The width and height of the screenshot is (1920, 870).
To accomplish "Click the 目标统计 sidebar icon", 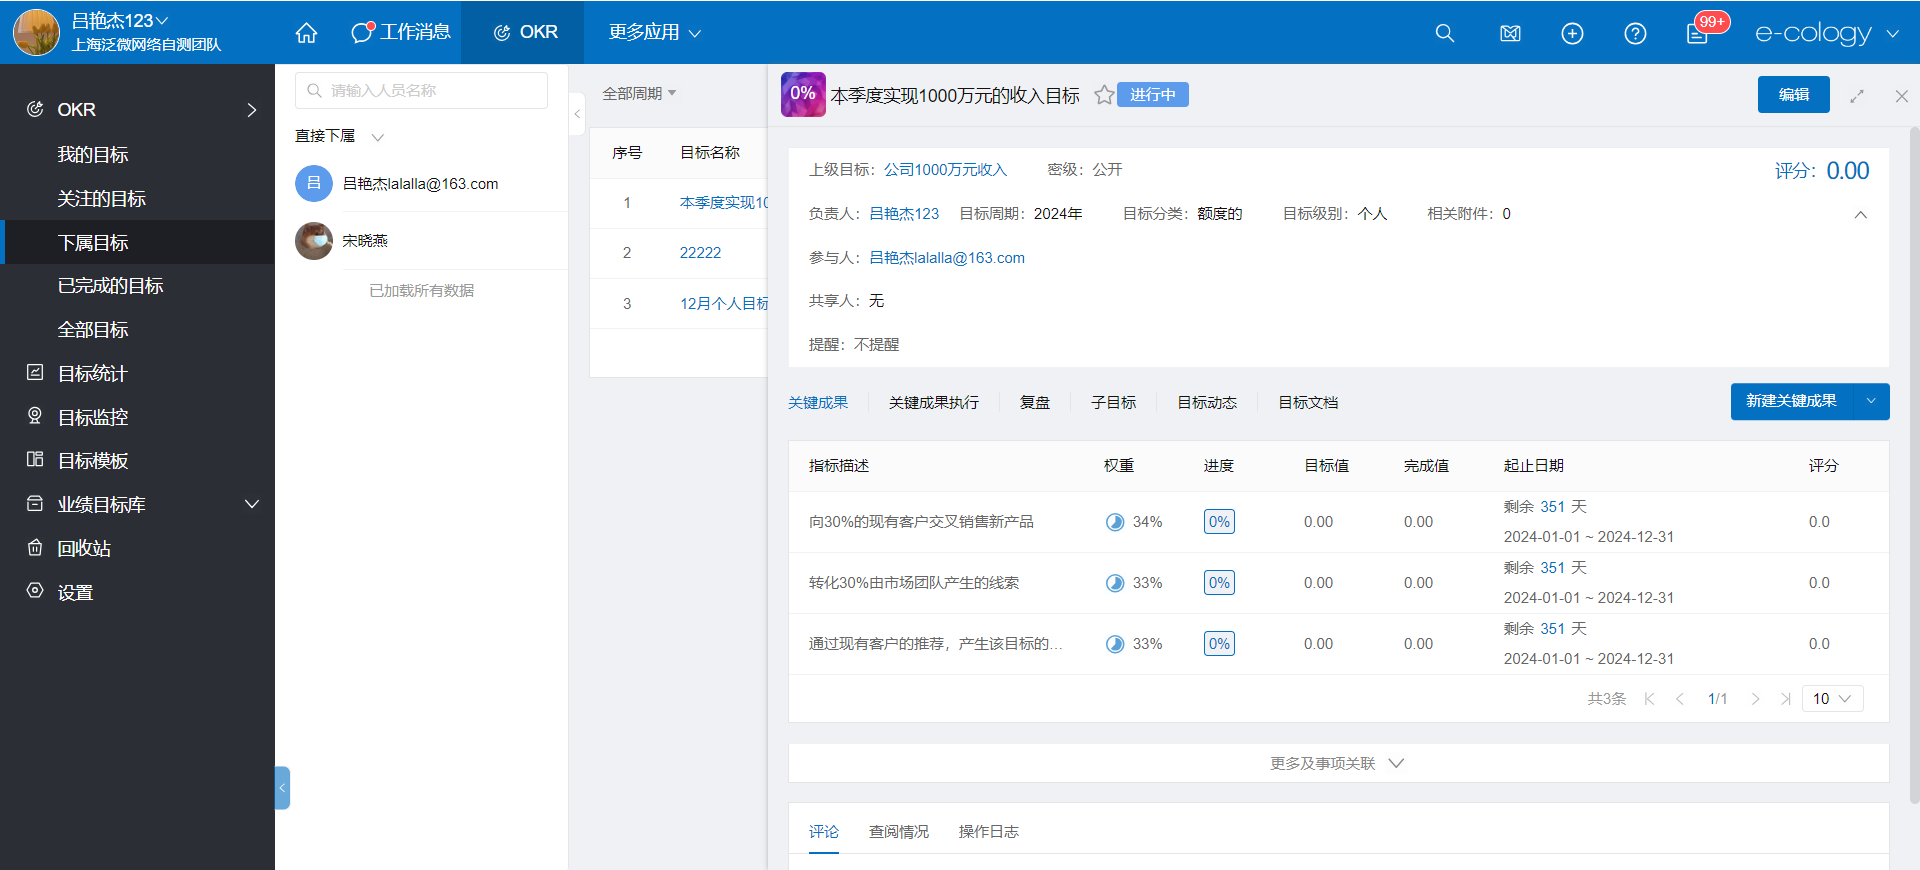I will click(35, 373).
